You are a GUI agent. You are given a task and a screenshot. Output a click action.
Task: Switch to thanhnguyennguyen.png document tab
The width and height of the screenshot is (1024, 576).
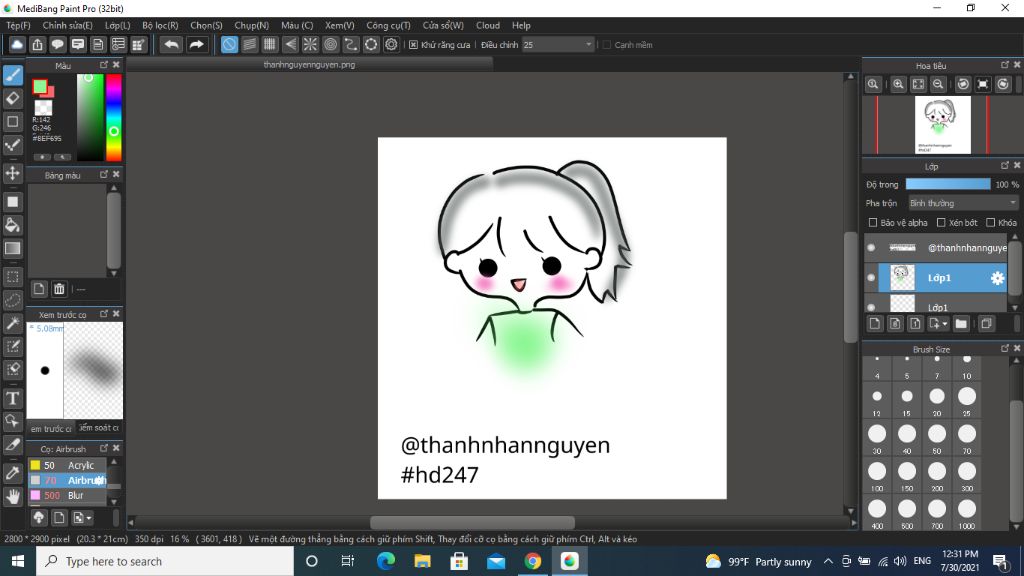tap(310, 65)
